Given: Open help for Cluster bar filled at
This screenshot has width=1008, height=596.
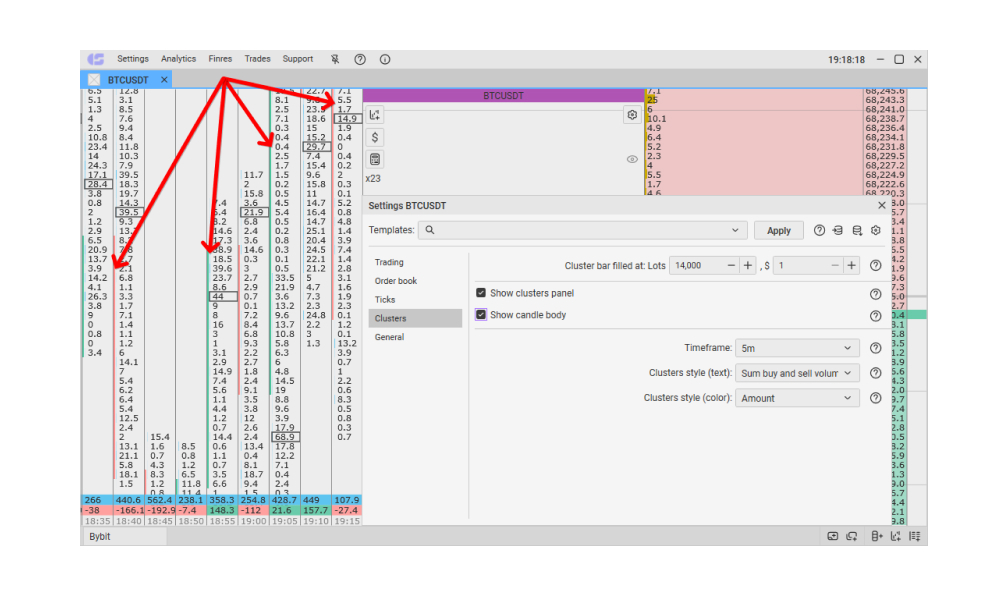Looking at the screenshot, I should (x=876, y=266).
